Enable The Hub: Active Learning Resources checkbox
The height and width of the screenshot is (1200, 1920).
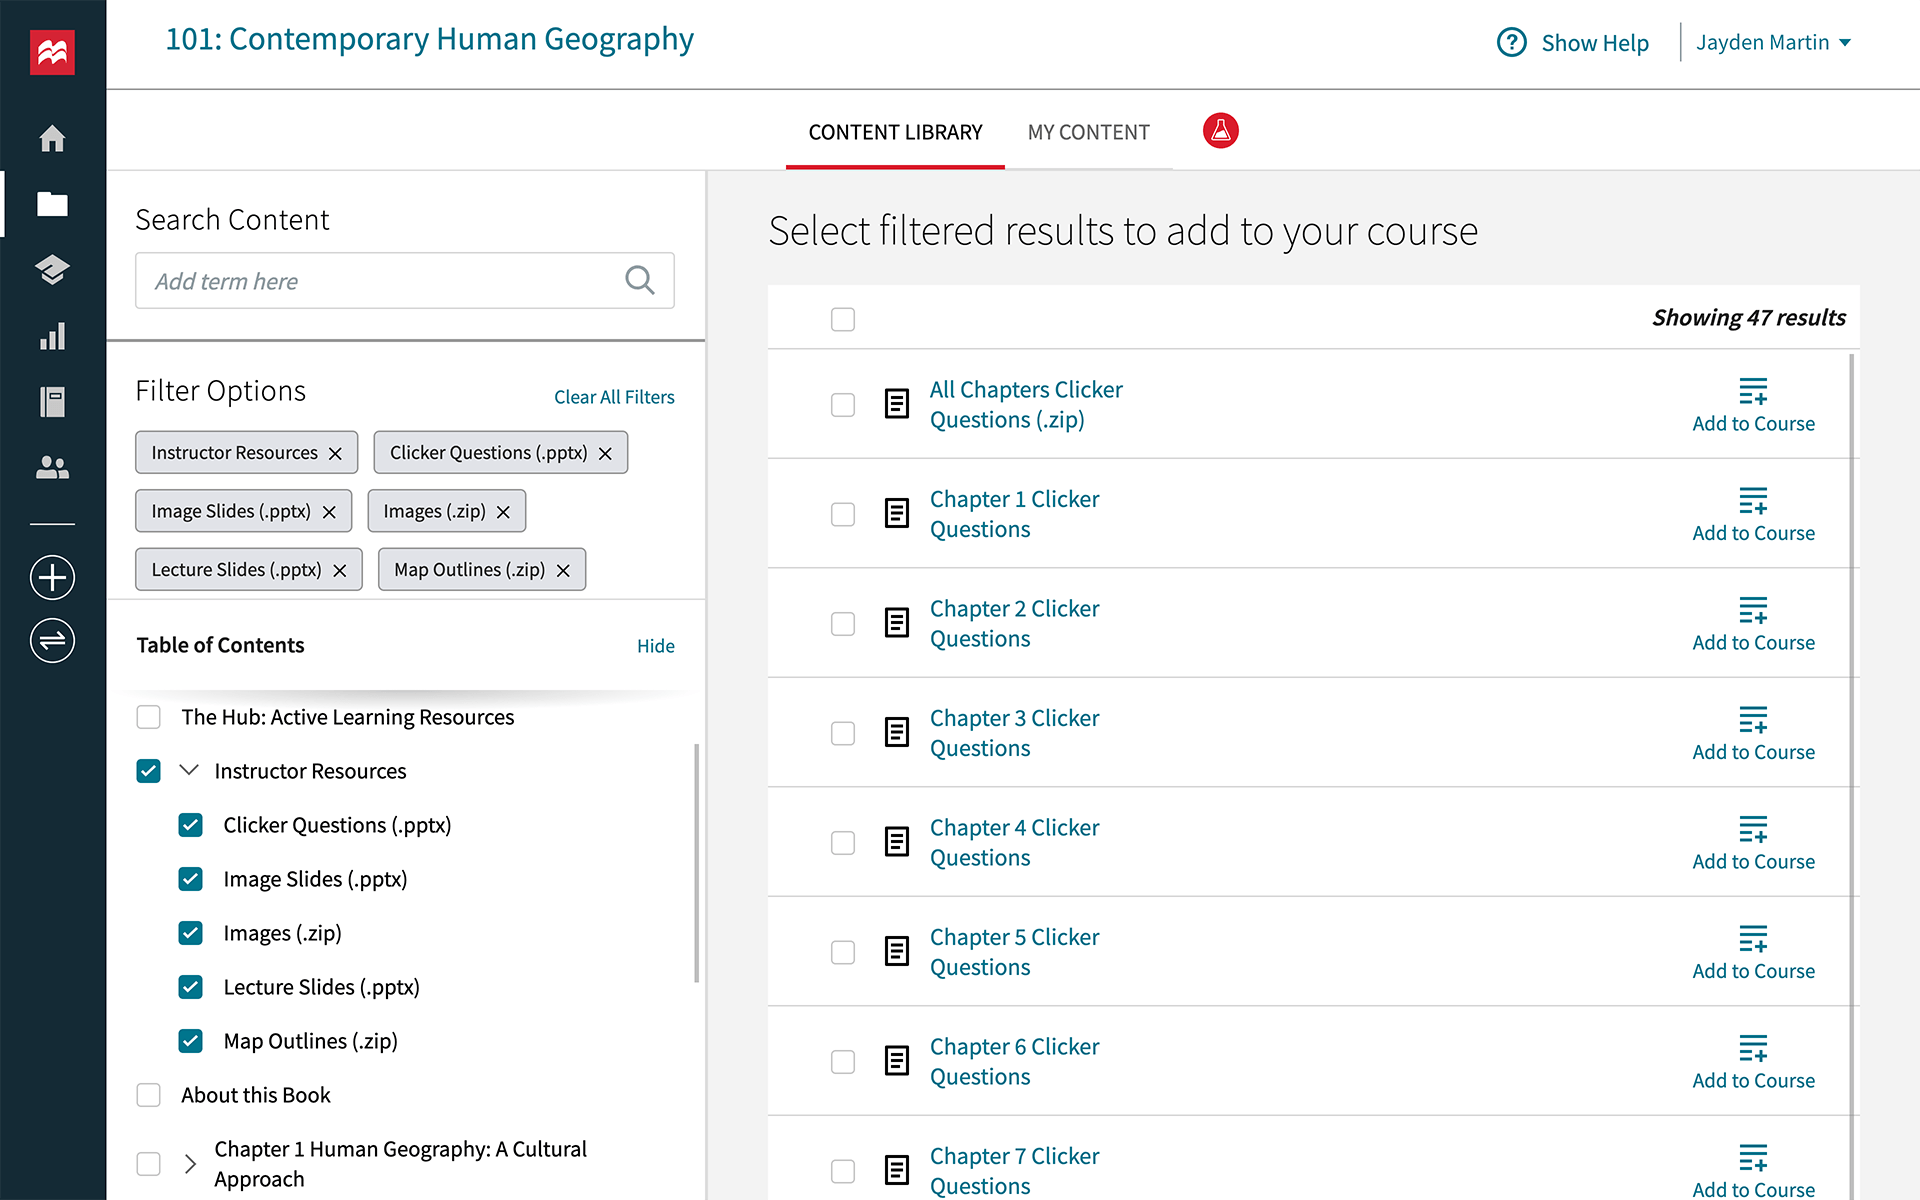tap(148, 716)
